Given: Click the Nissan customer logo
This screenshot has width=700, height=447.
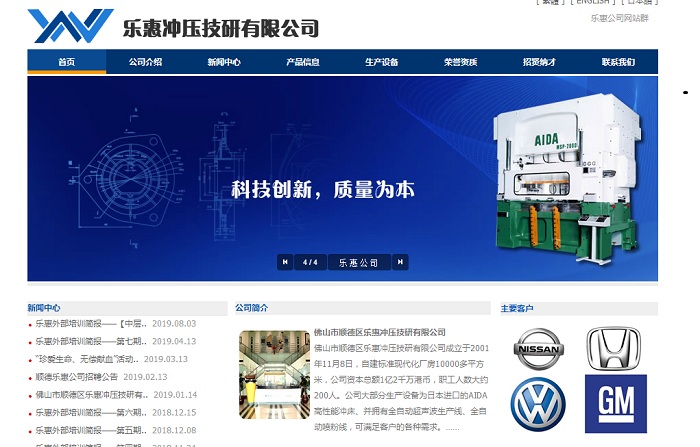Looking at the screenshot, I should click(x=539, y=349).
